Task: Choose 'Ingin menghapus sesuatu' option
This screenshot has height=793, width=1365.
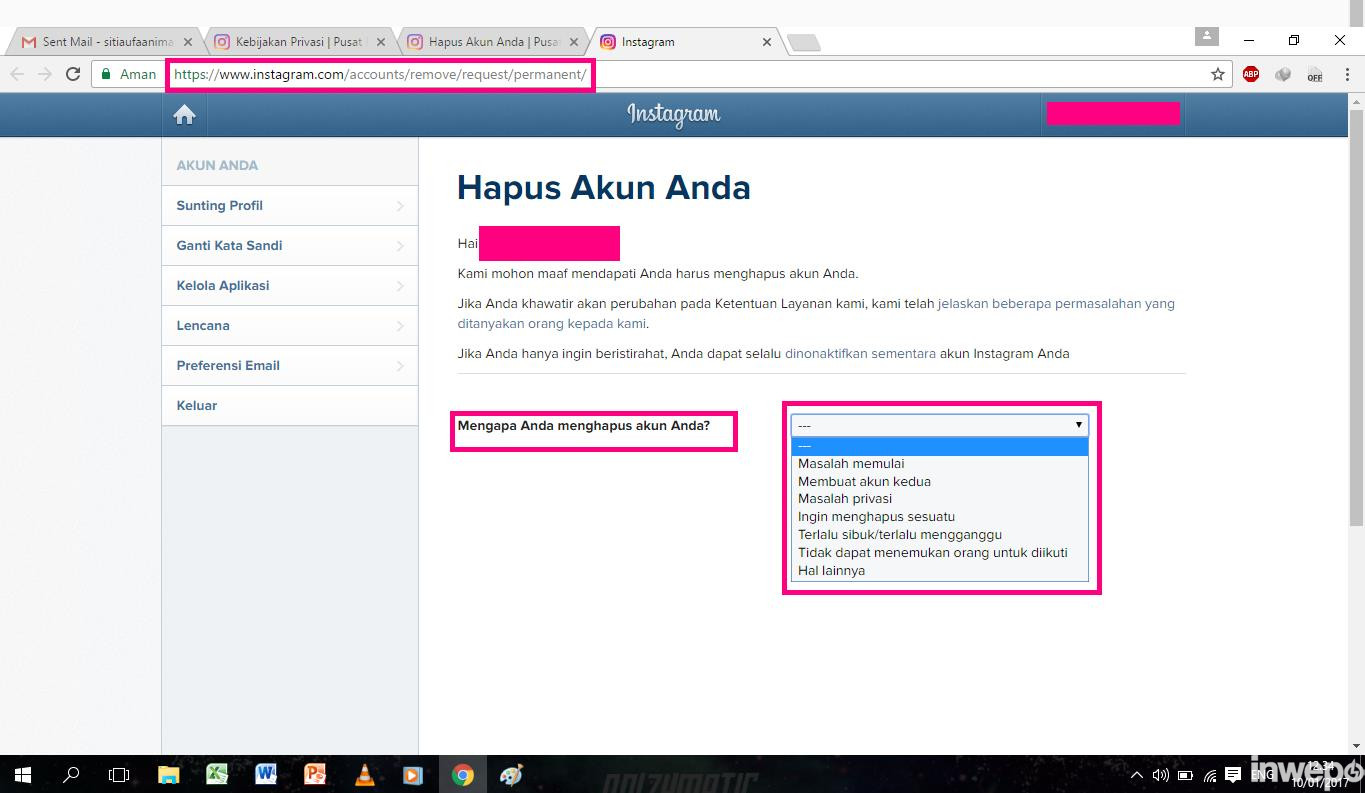Action: [x=939, y=516]
